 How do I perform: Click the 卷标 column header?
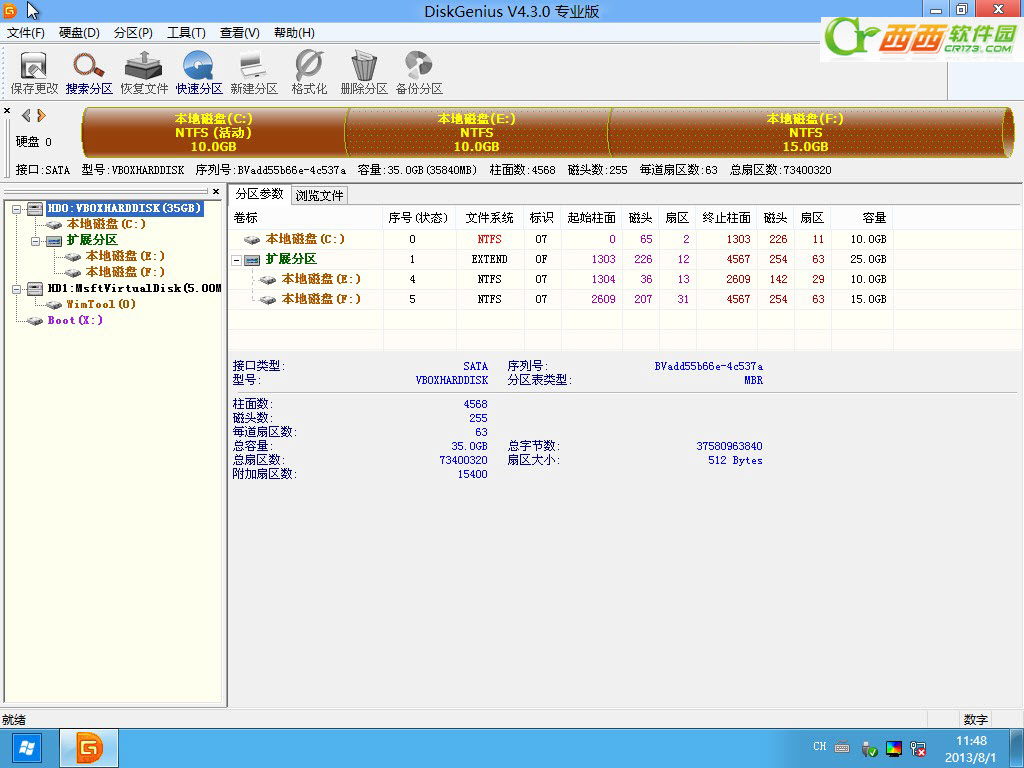point(306,218)
